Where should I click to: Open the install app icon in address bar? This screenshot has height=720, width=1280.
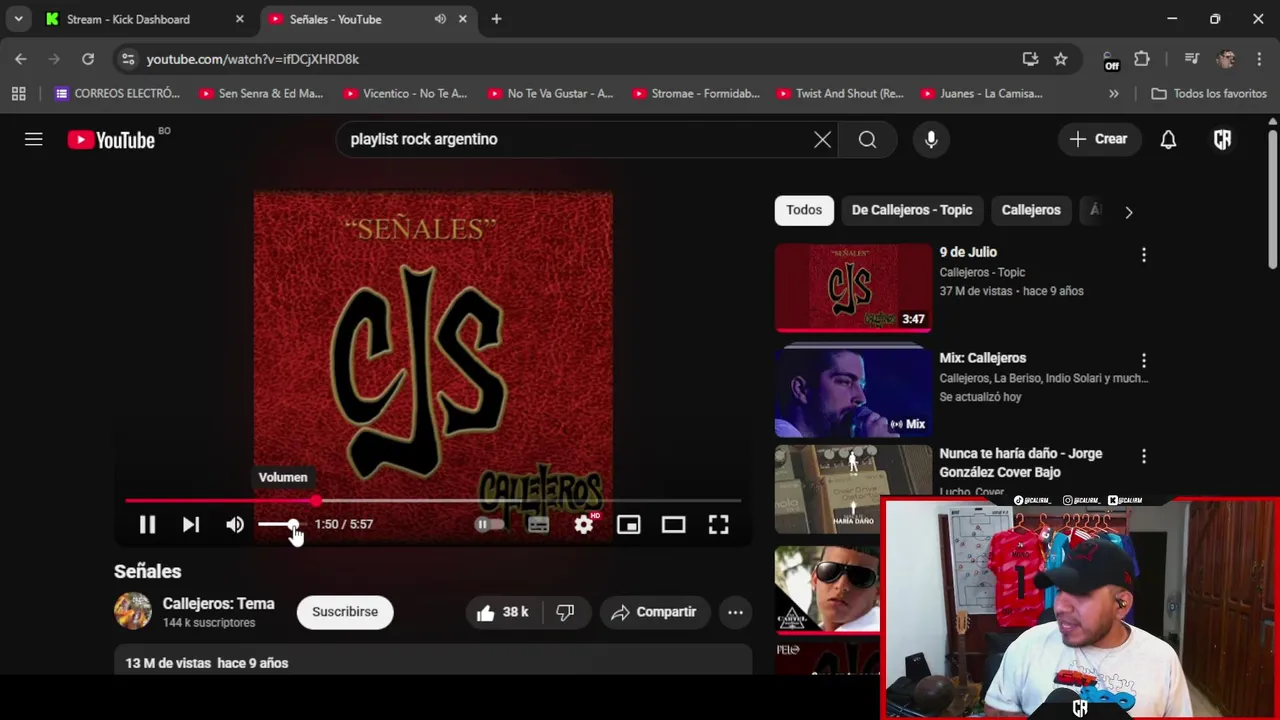tap(1030, 59)
